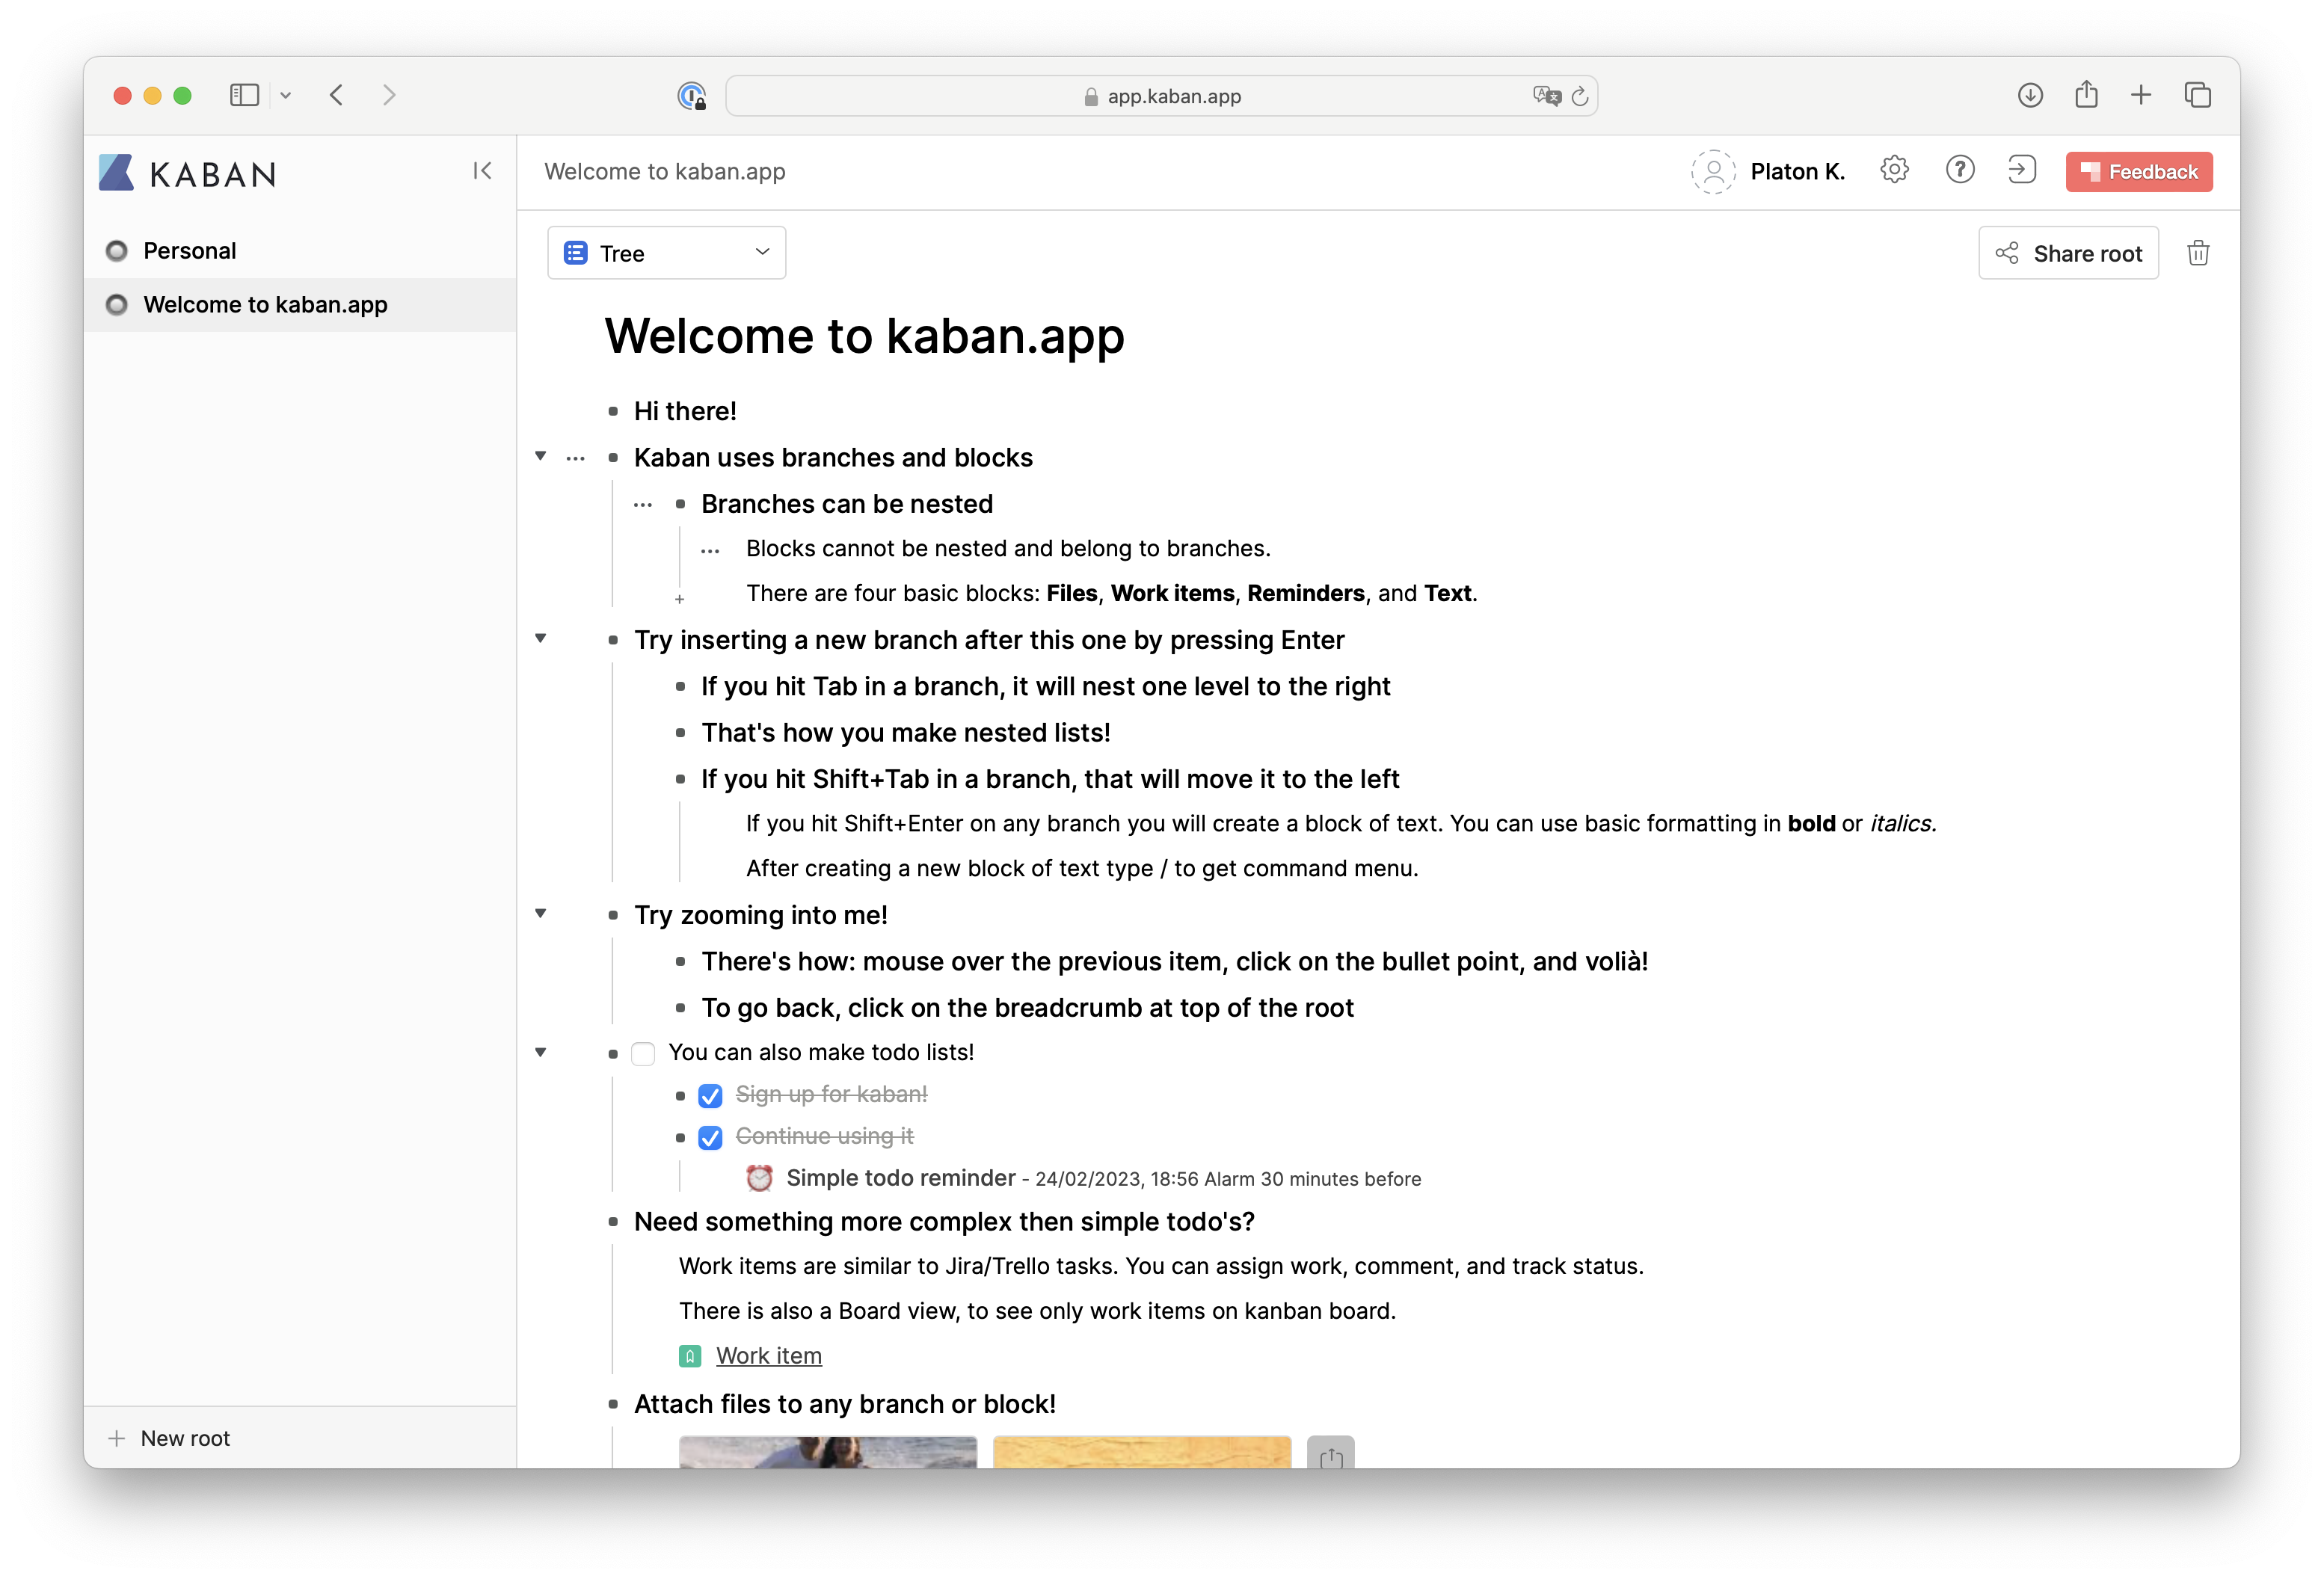Screen dimensions: 2324x1579
Task: Open the yellow textured image thumbnail
Action: coord(1142,1453)
